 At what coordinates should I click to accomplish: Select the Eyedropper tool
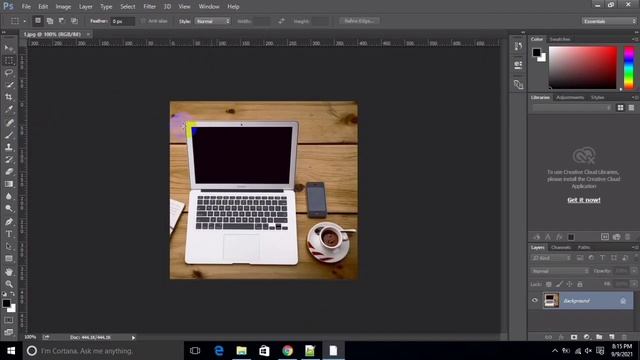pos(9,109)
